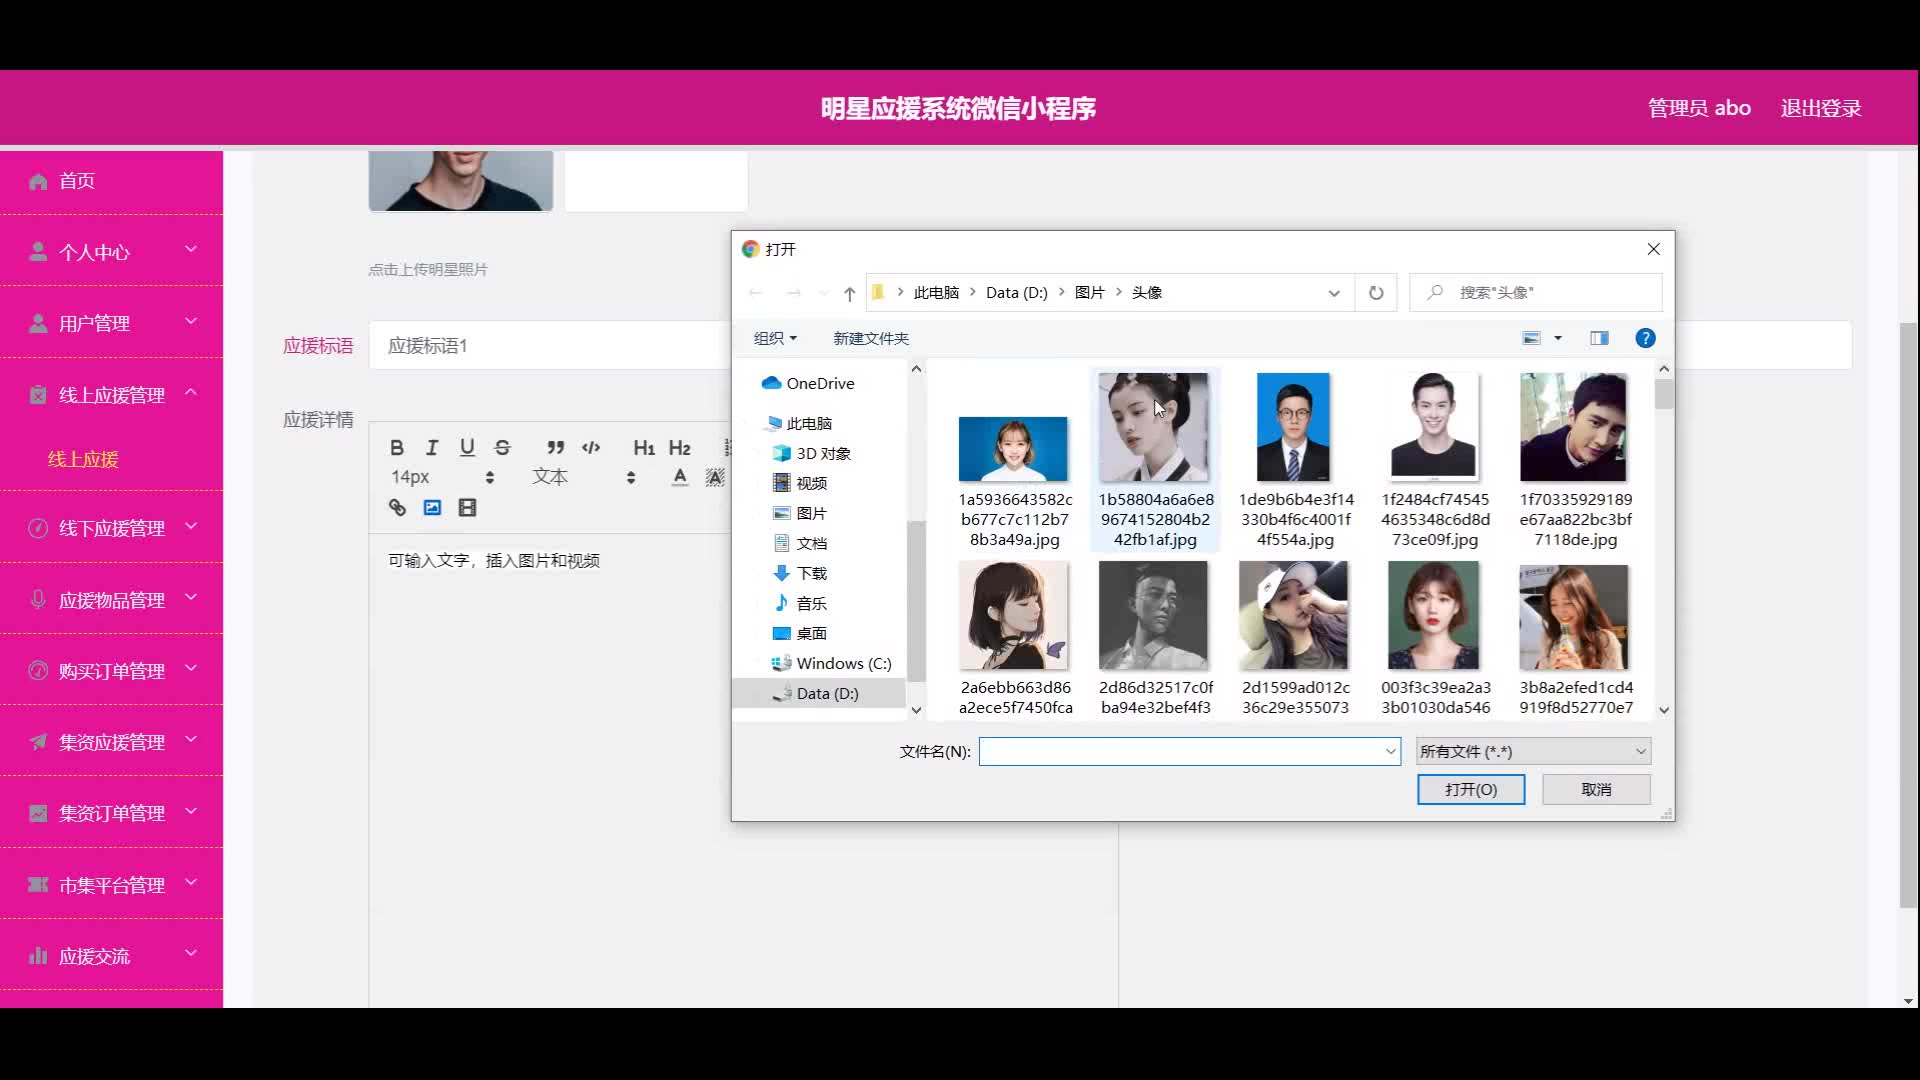The width and height of the screenshot is (1920, 1080).
Task: Toggle bold formatting in editor toolbar
Action: tap(397, 447)
